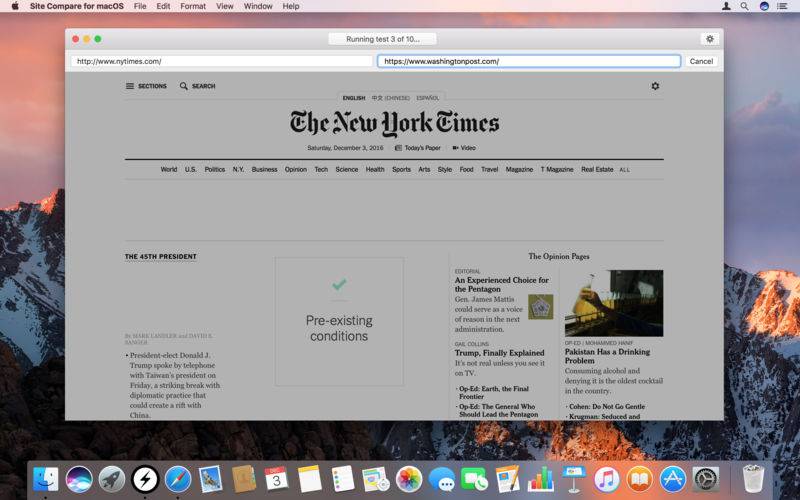Open System Preferences from the dock
The height and width of the screenshot is (500, 800).
[706, 480]
